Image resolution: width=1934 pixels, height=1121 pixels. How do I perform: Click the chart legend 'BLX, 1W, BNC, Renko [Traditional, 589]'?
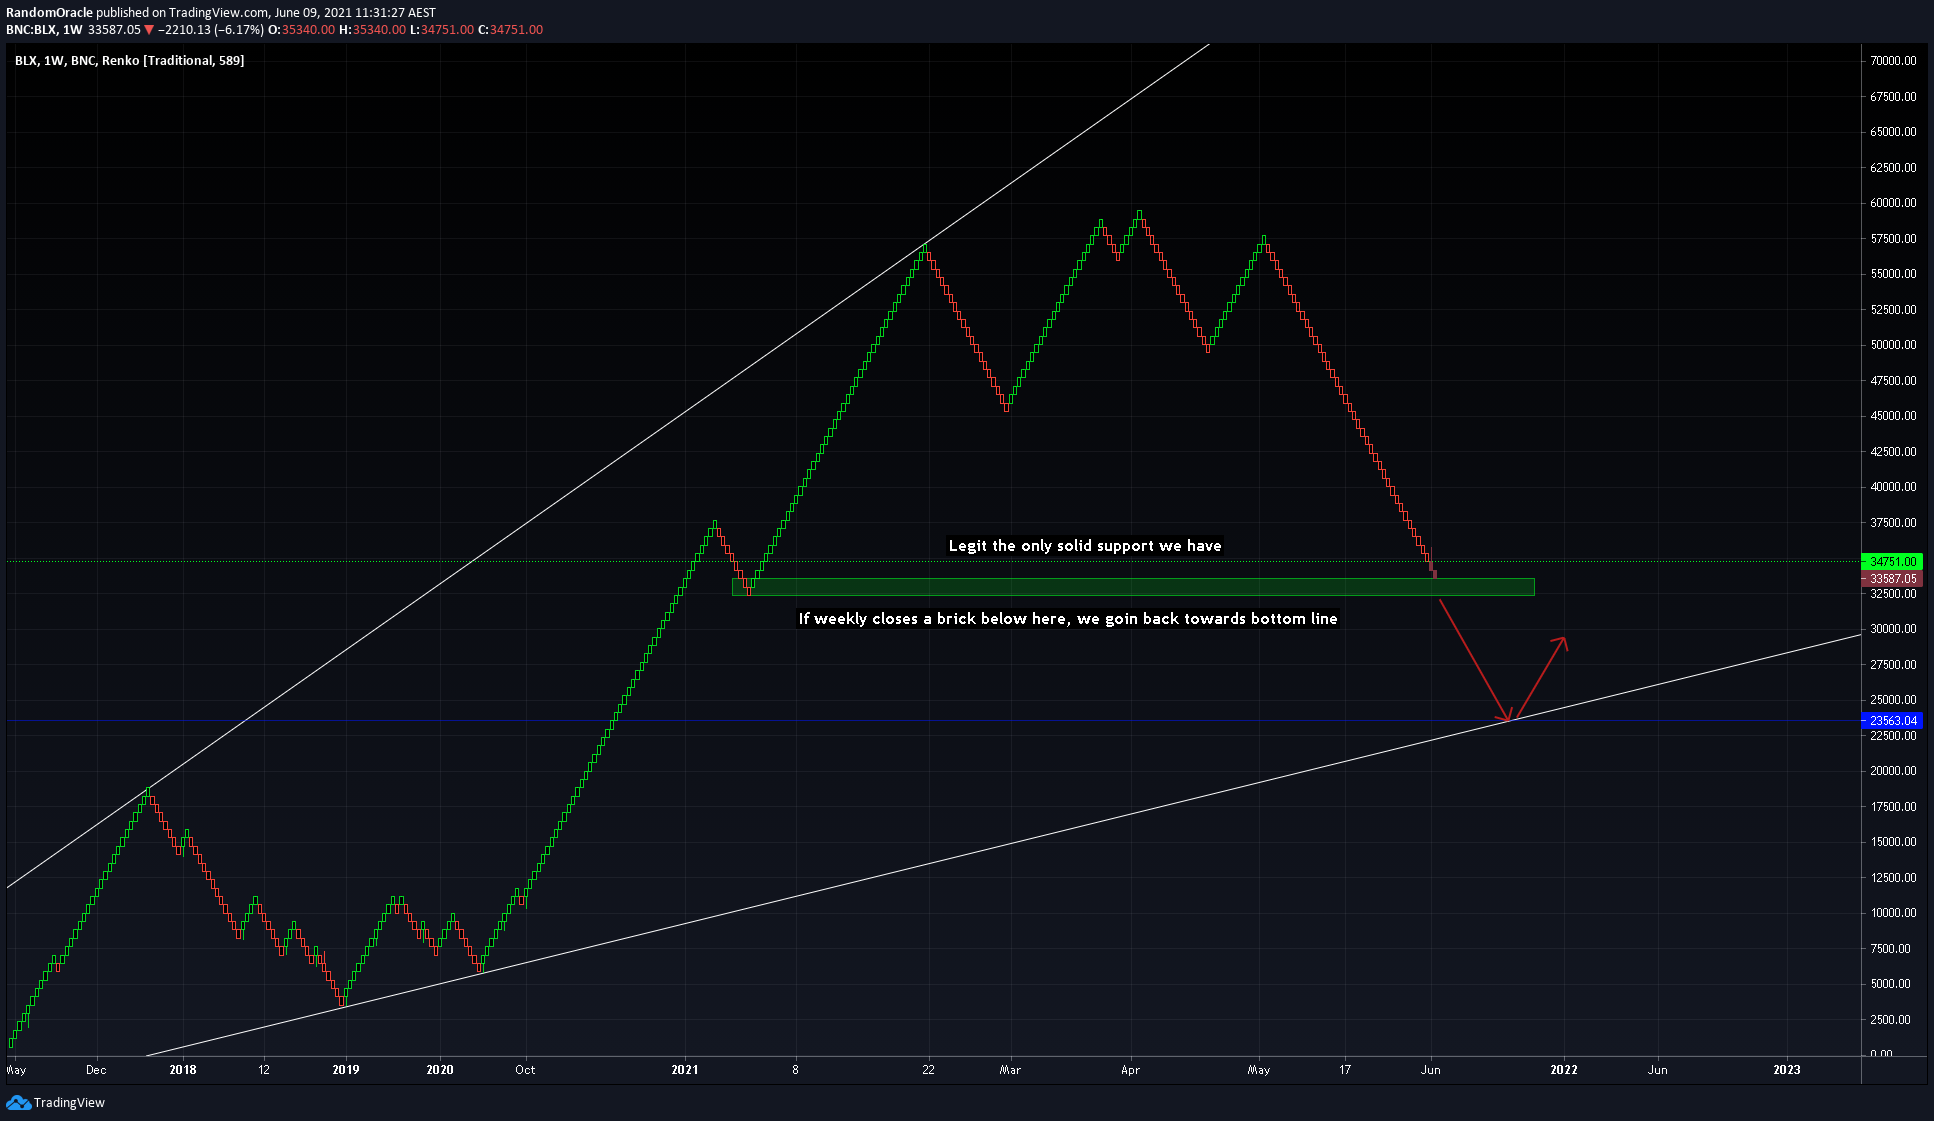[129, 61]
